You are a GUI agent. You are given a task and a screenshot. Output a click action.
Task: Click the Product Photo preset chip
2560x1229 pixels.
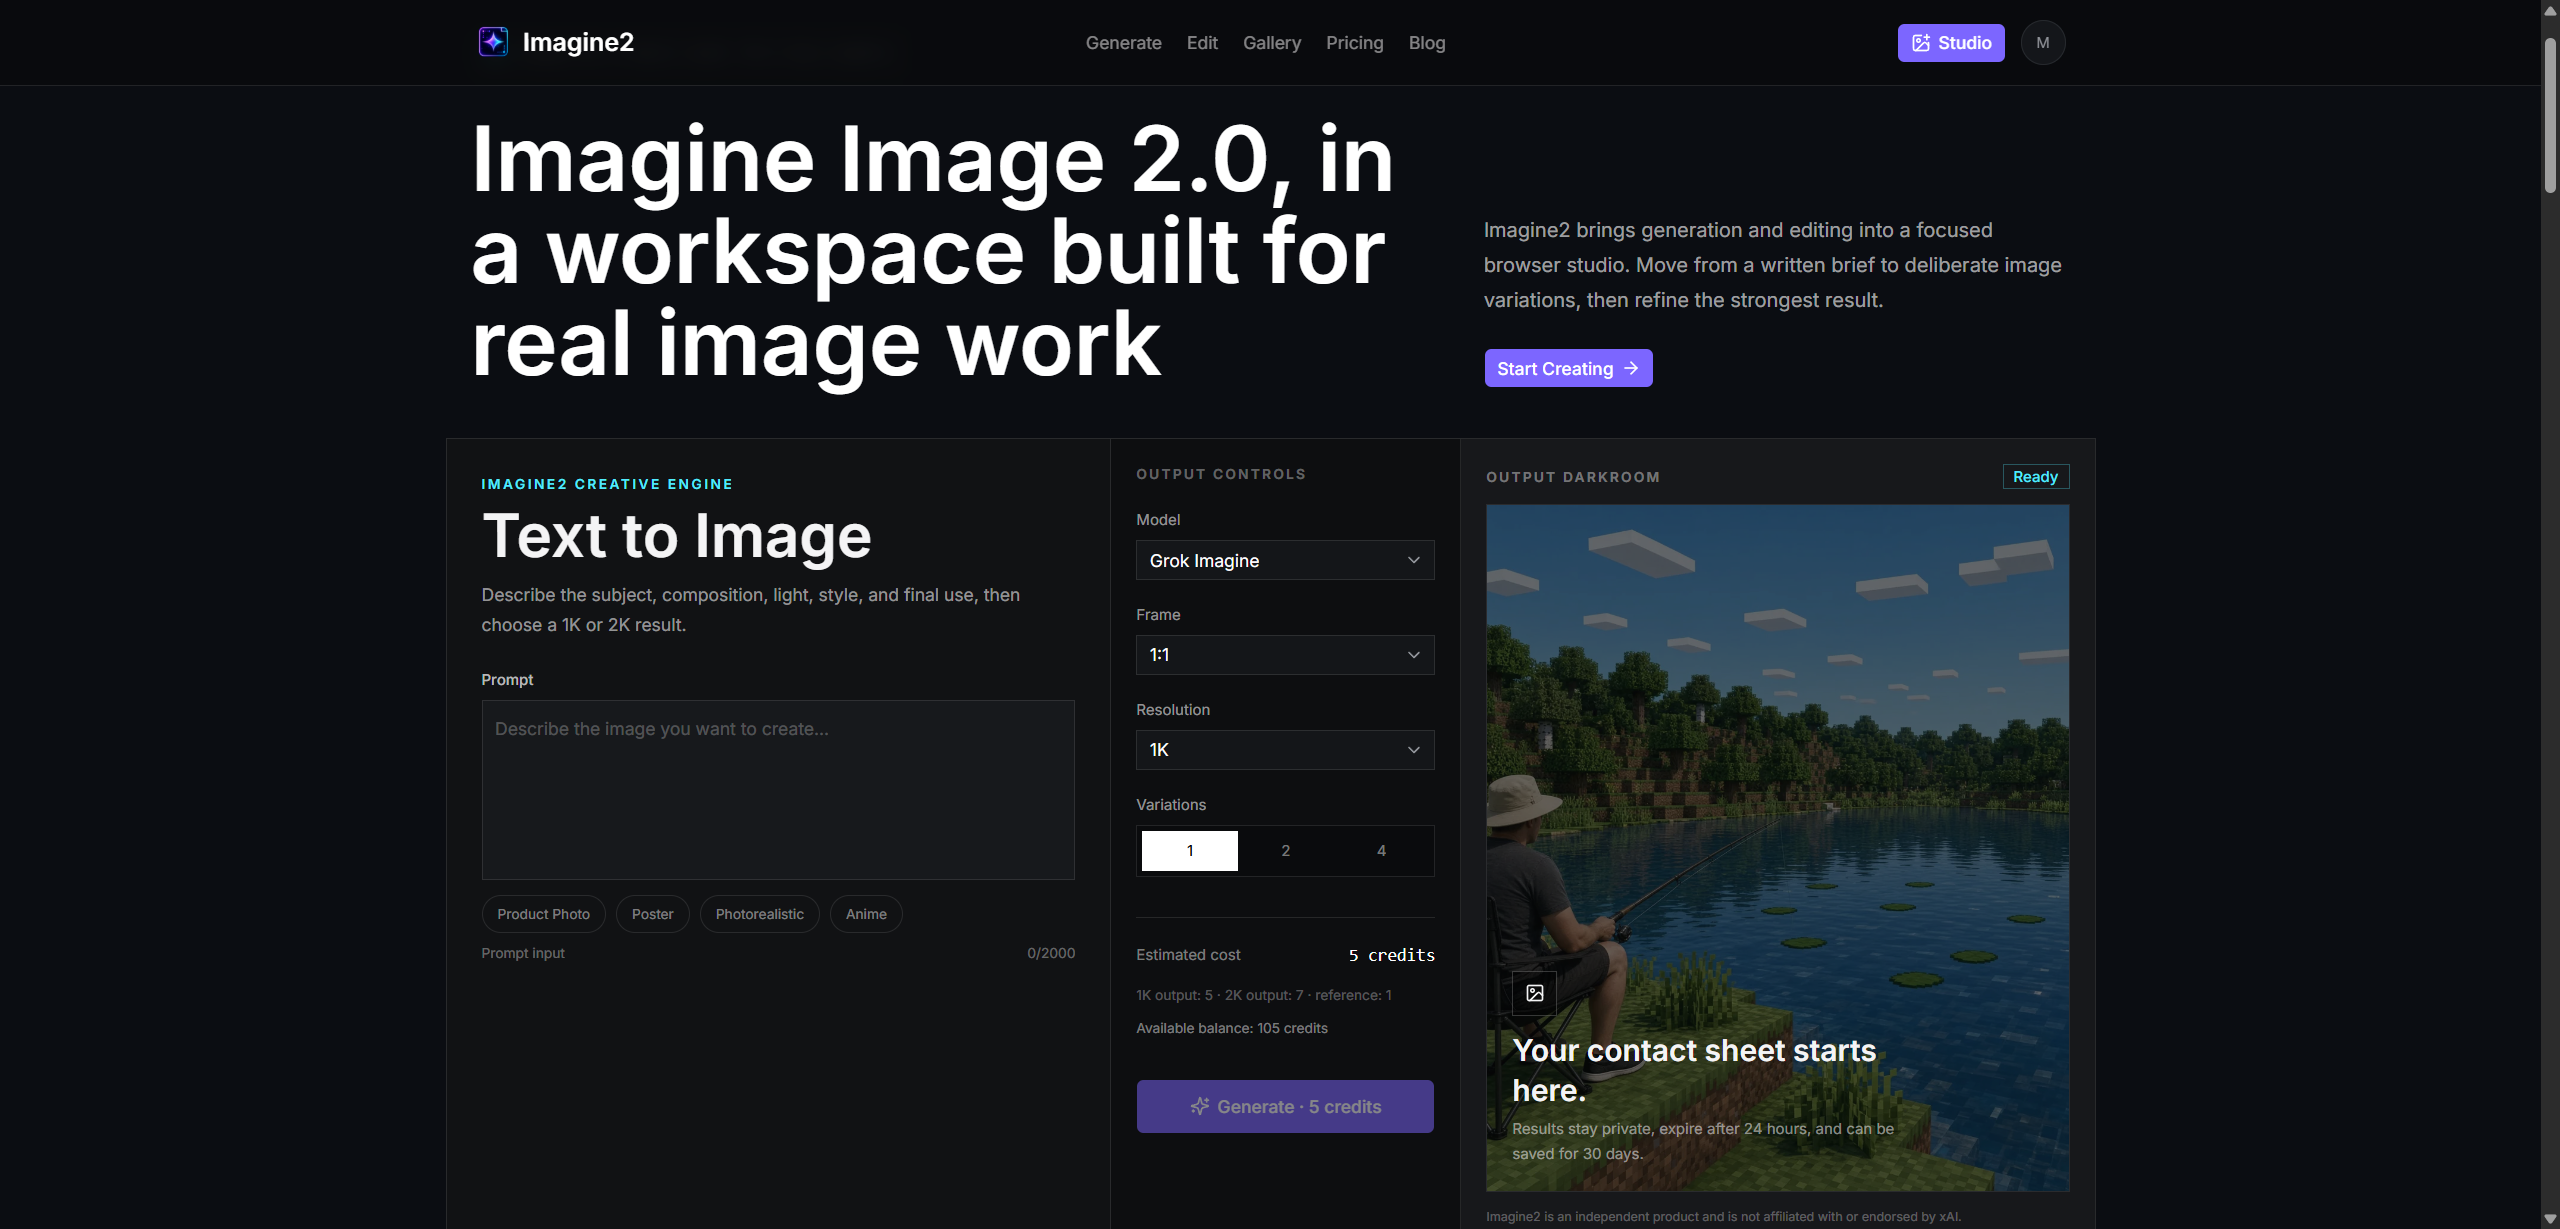point(544,914)
